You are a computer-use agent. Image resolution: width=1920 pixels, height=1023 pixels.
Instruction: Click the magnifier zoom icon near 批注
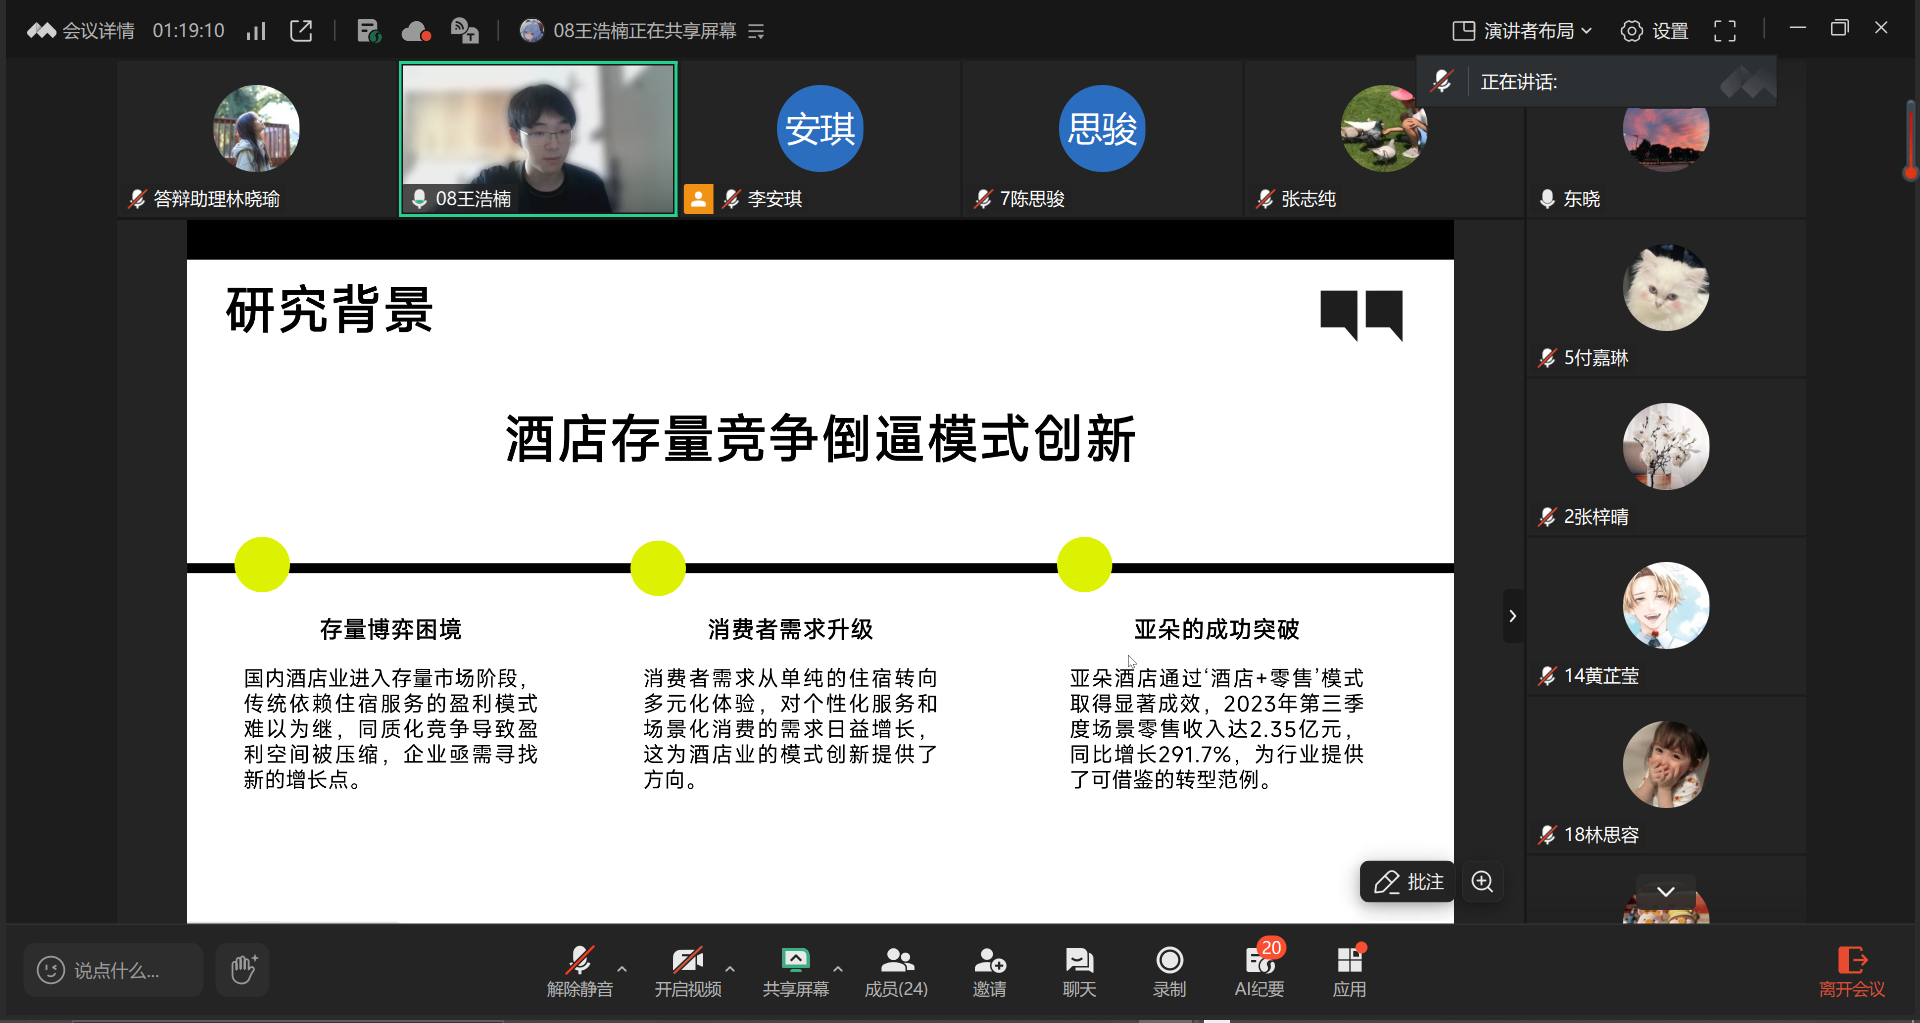[x=1482, y=882]
